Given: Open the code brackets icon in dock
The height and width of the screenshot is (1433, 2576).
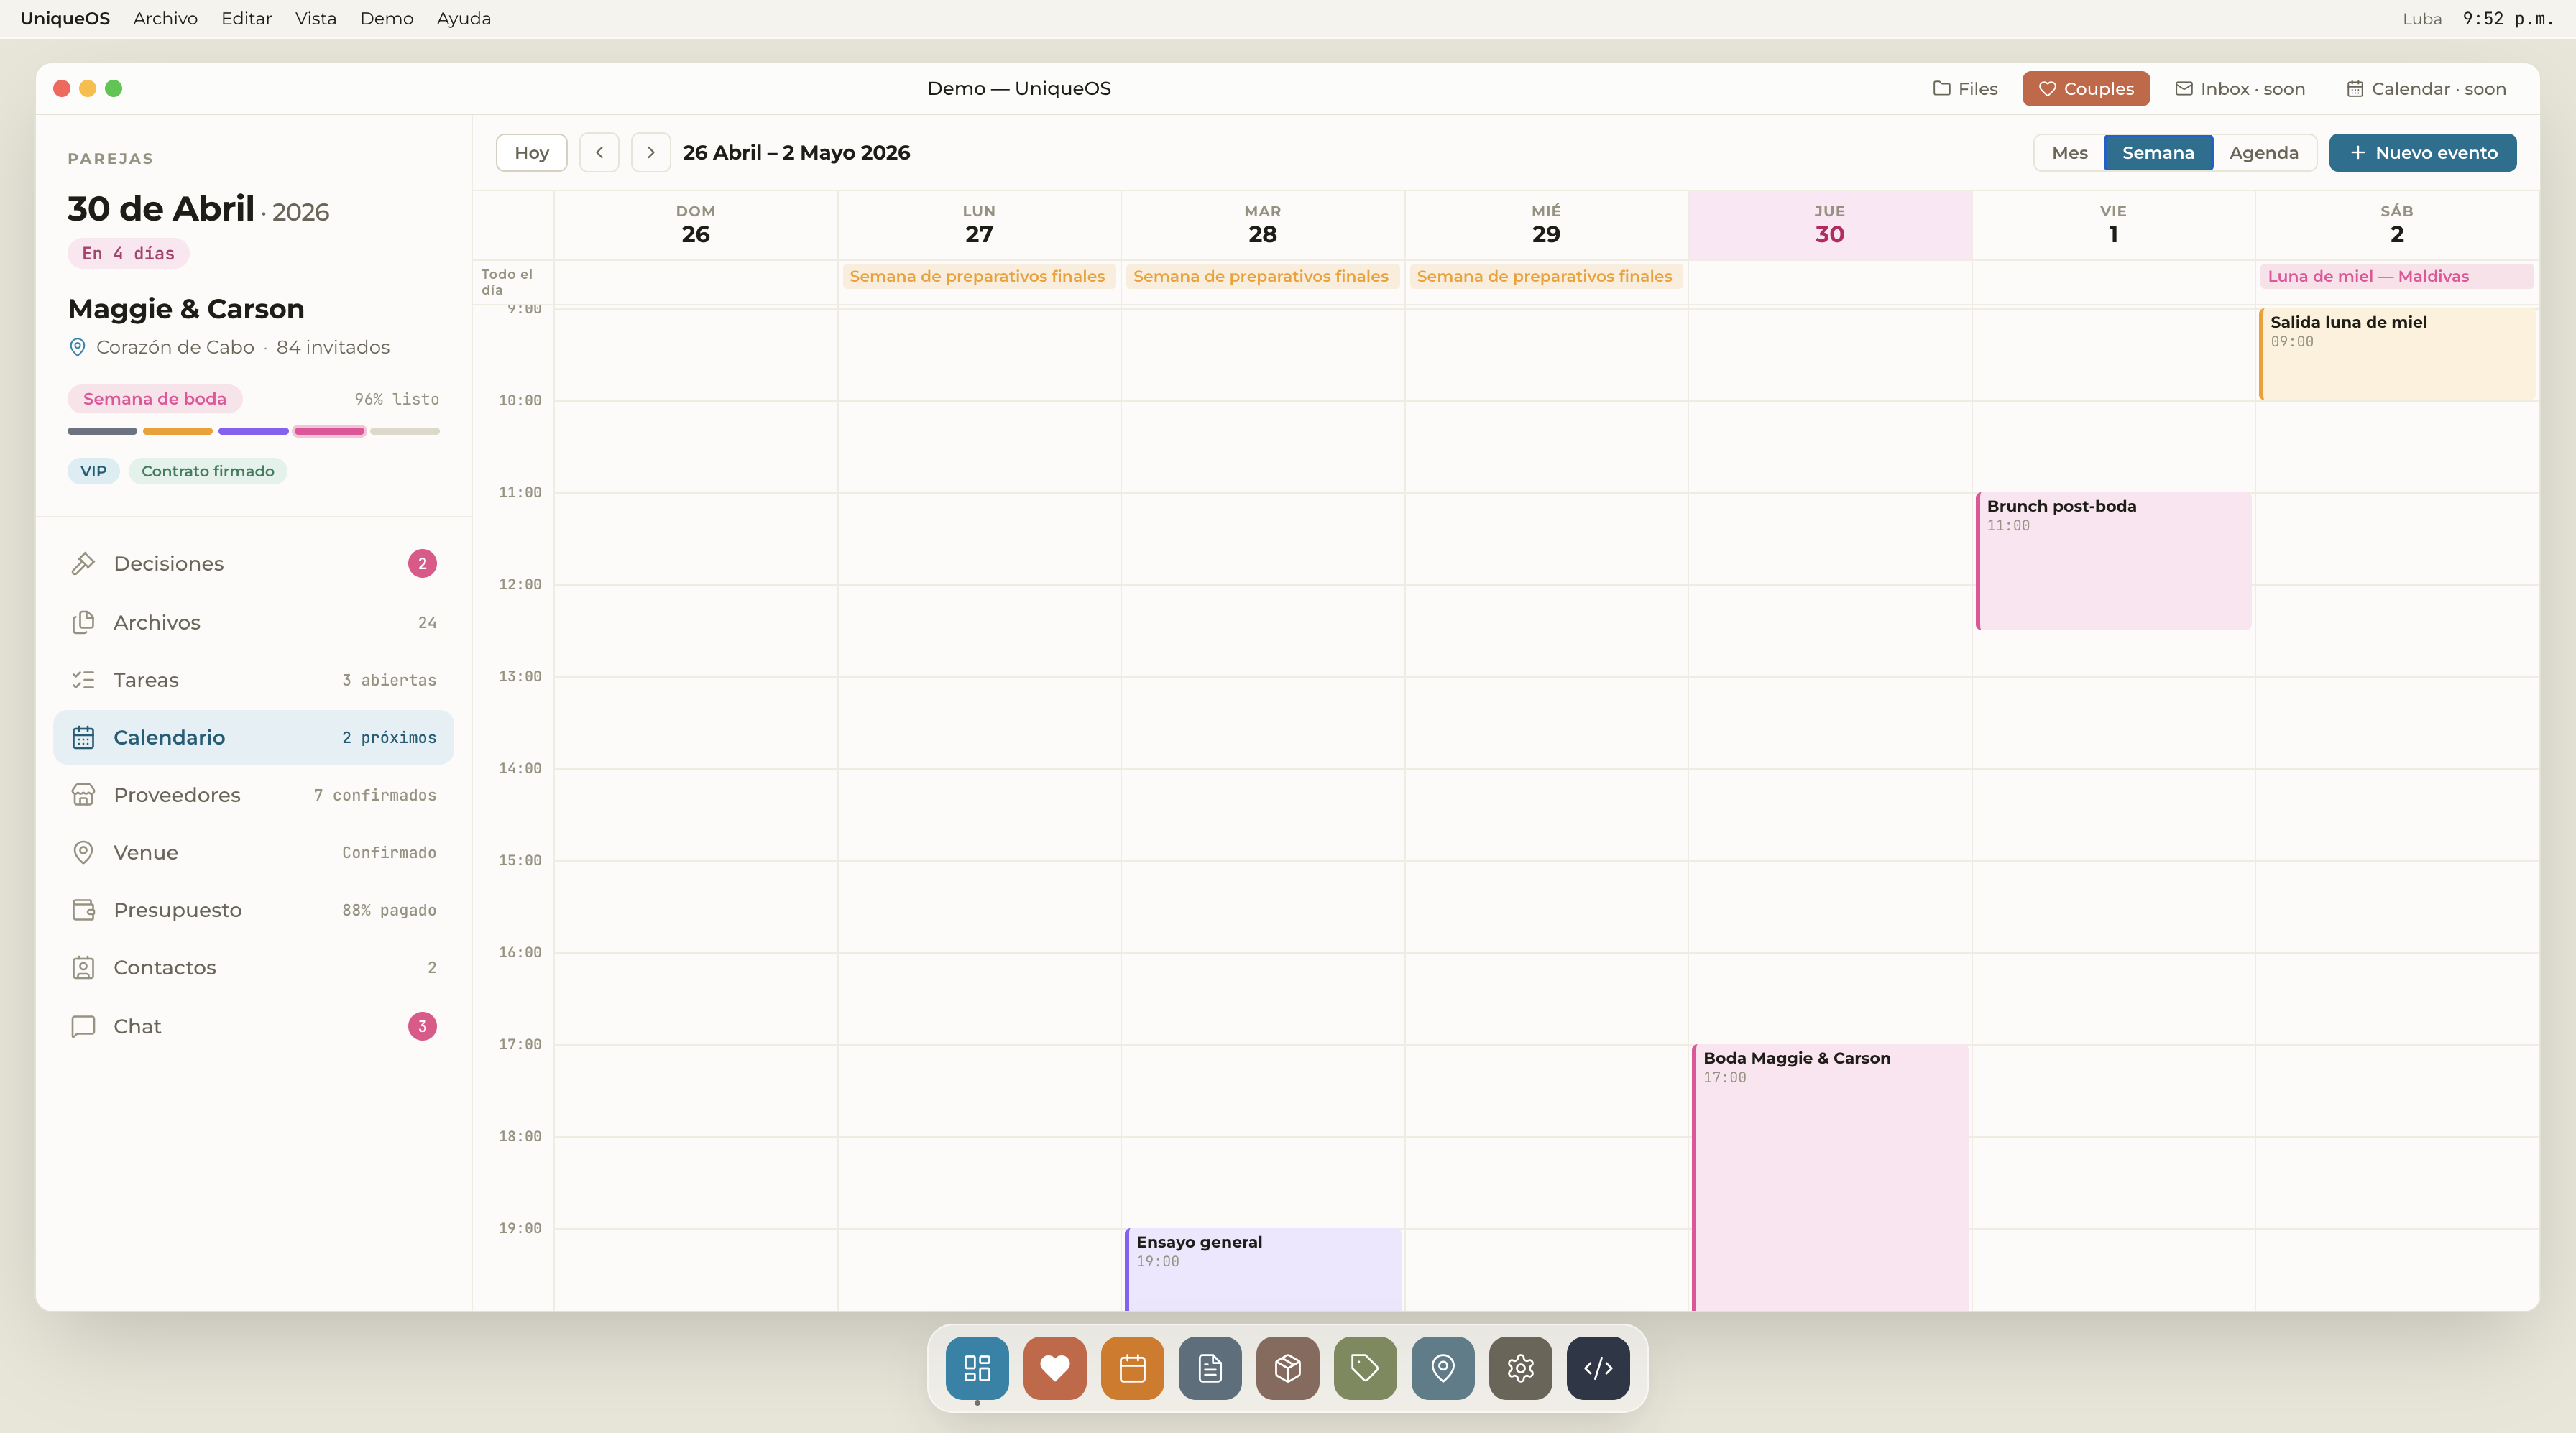Looking at the screenshot, I should pos(1598,1367).
